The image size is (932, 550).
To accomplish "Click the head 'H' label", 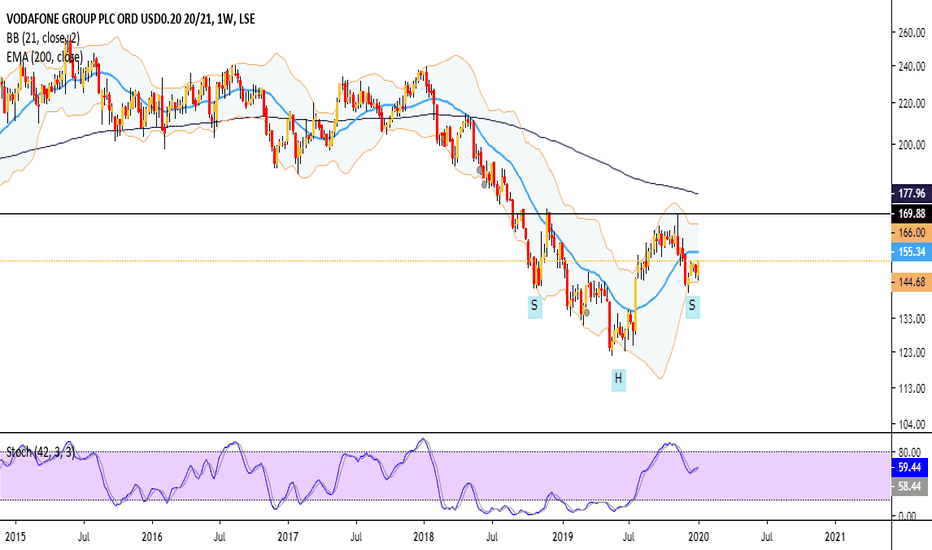I will [x=618, y=378].
